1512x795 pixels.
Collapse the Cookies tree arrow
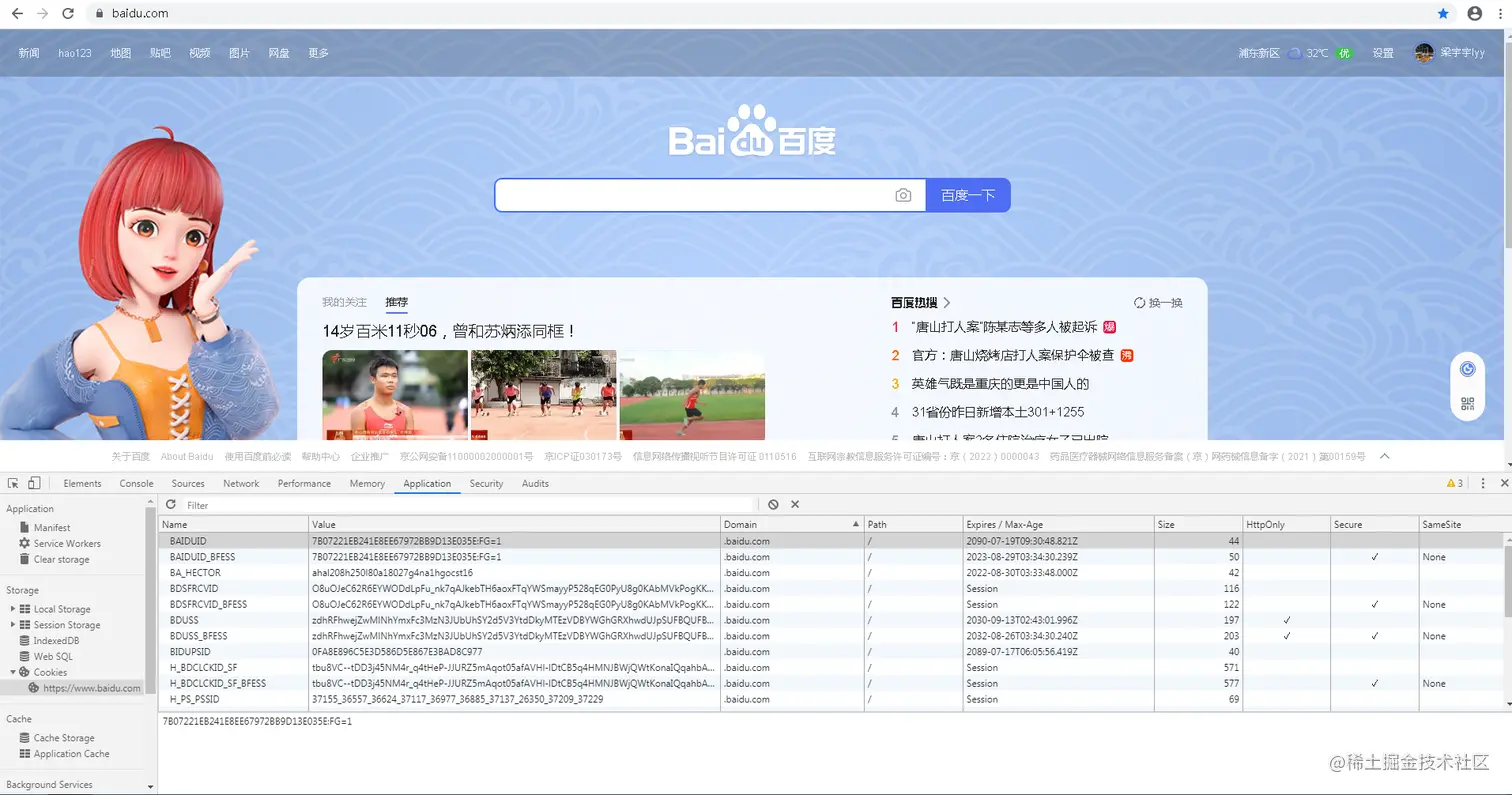[x=13, y=672]
